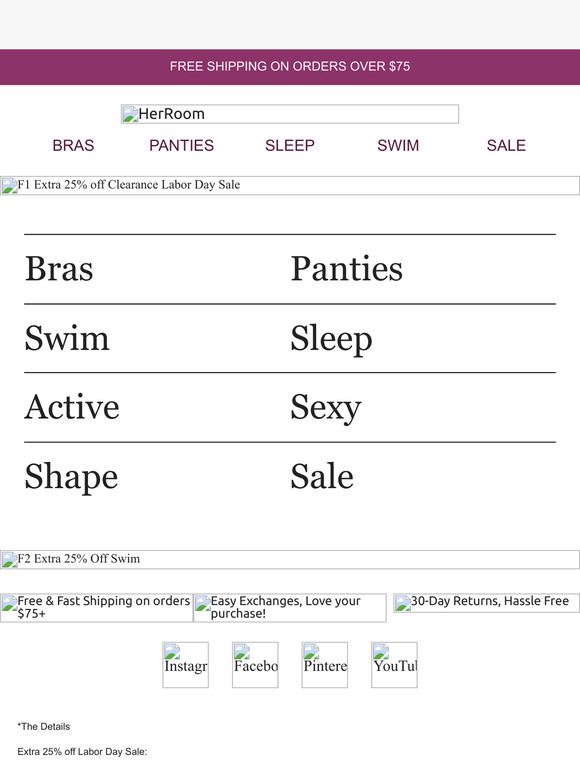
Task: Open the Extra 25% Off Swim banner
Action: pos(290,559)
